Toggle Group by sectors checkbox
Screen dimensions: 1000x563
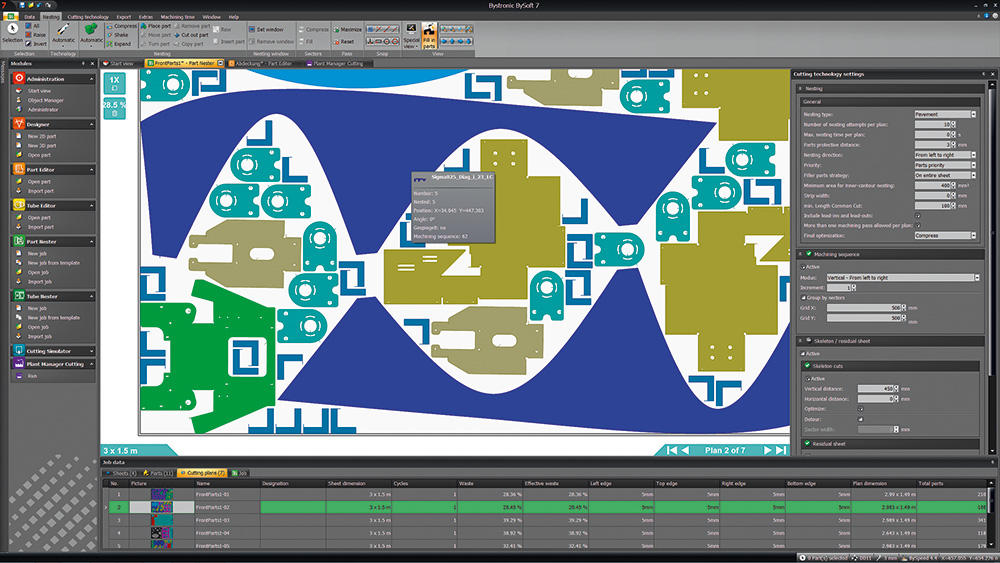[x=804, y=298]
